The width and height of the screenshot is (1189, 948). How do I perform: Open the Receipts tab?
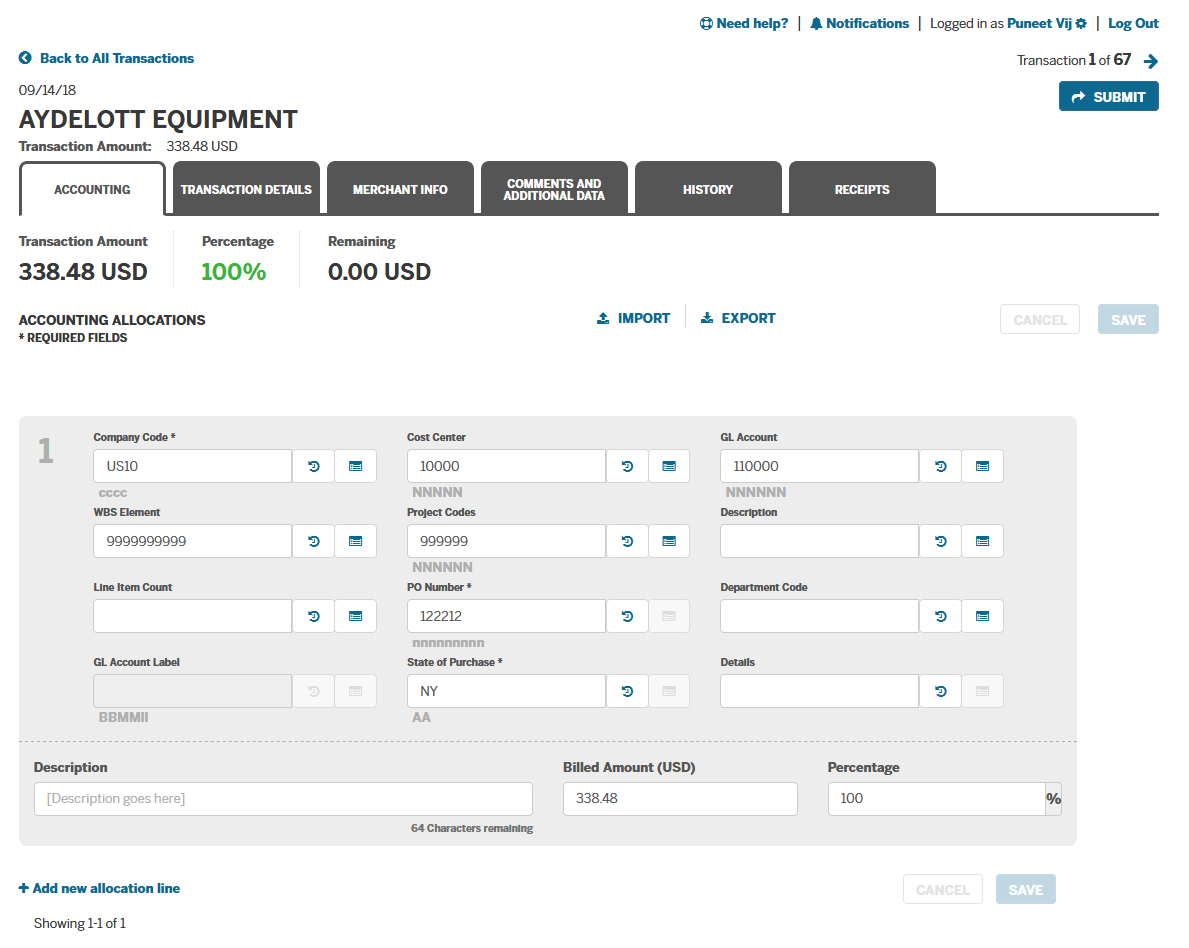point(862,189)
